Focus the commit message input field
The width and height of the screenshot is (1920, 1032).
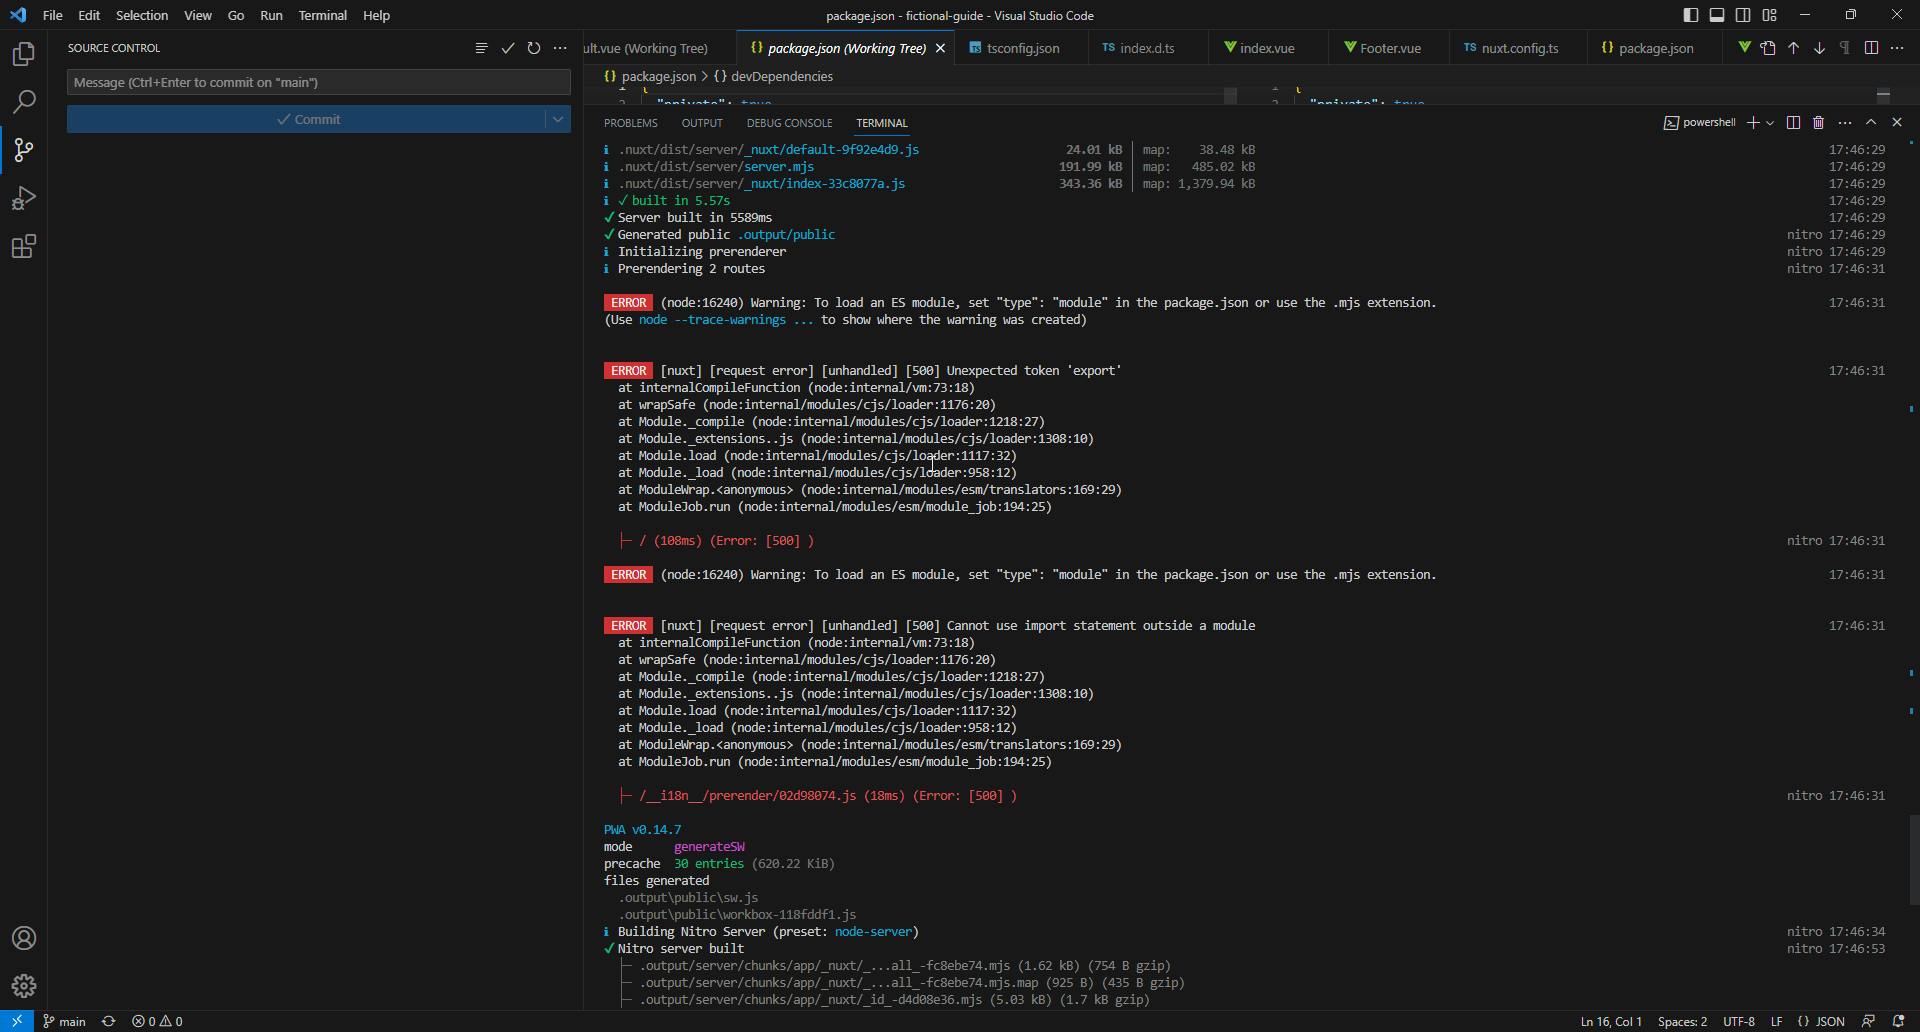coord(318,82)
